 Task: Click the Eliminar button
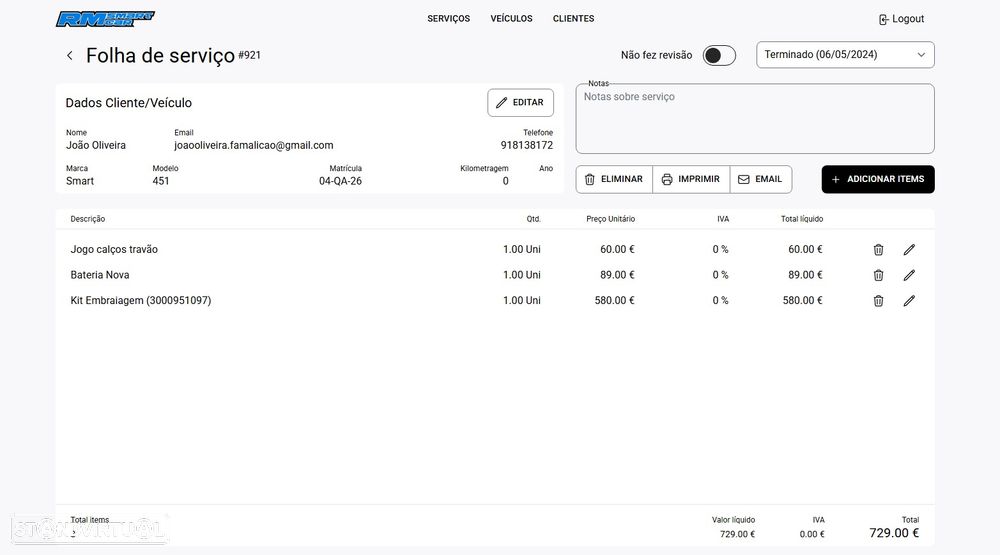(x=614, y=179)
